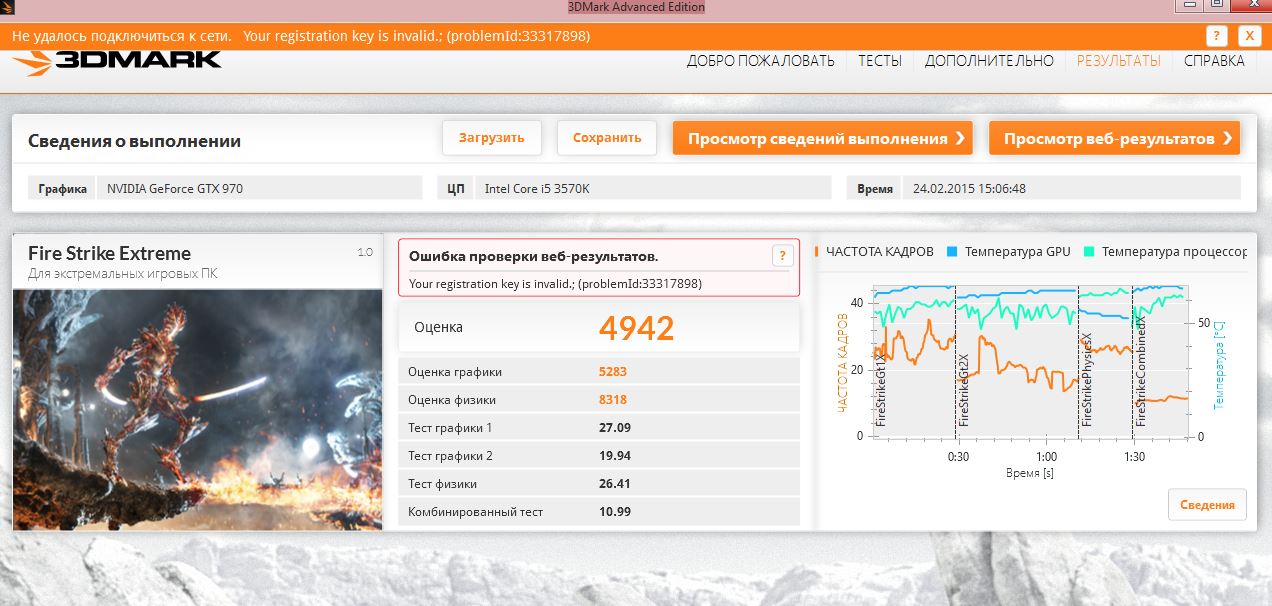
Task: Click the Оценка физики value 8318
Action: point(613,400)
